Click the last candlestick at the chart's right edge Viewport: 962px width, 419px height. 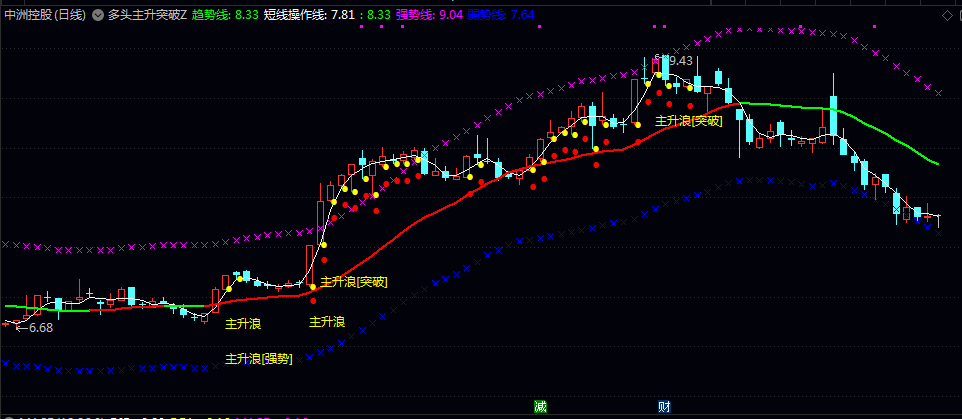click(938, 217)
